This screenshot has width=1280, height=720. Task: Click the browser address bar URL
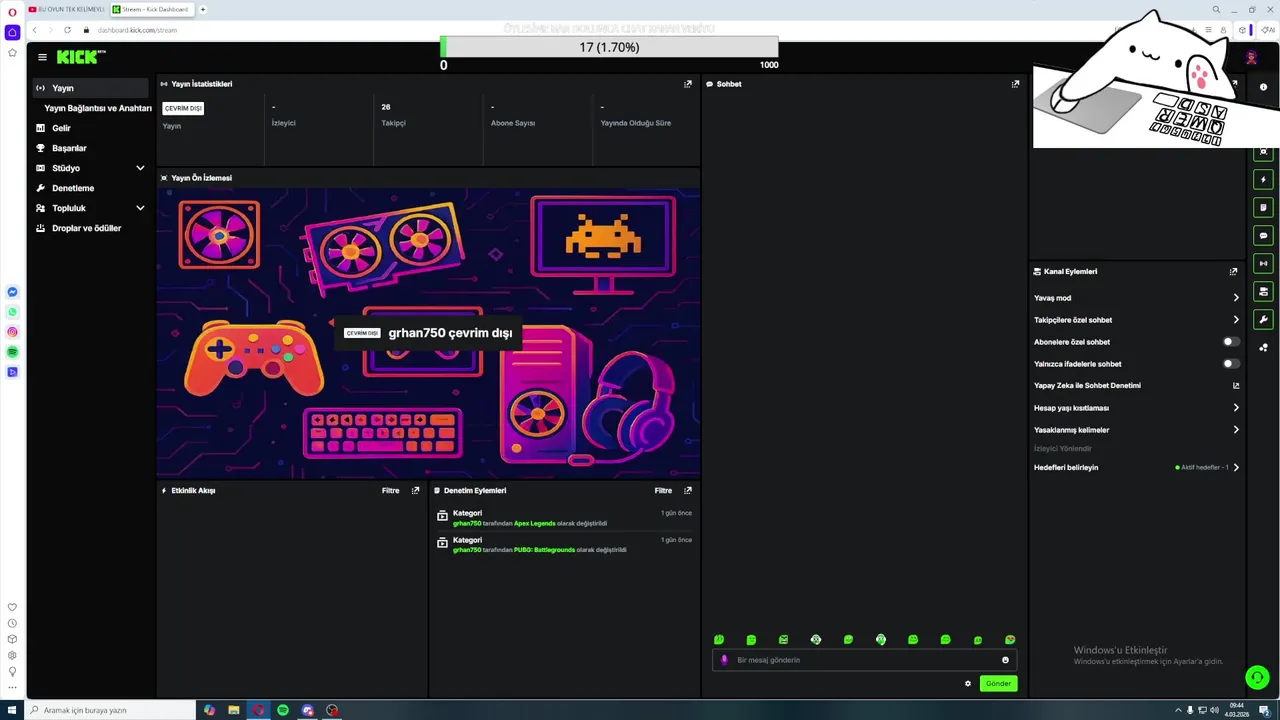point(137,30)
